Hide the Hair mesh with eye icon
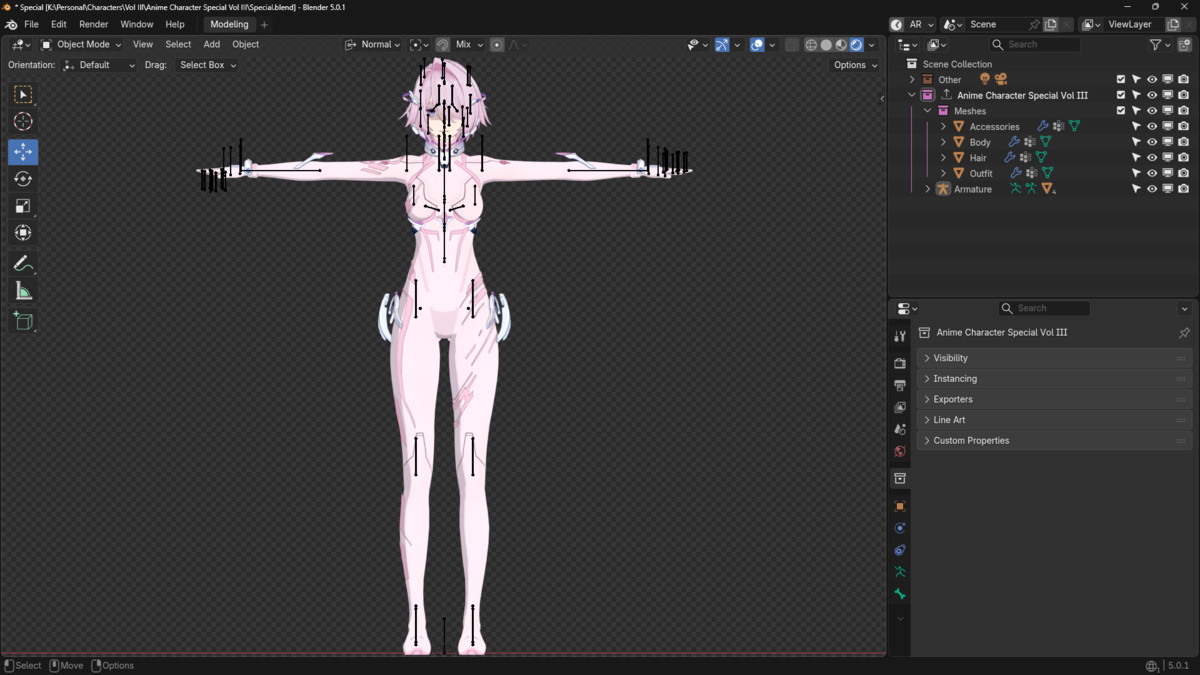This screenshot has width=1200, height=675. (x=1152, y=158)
